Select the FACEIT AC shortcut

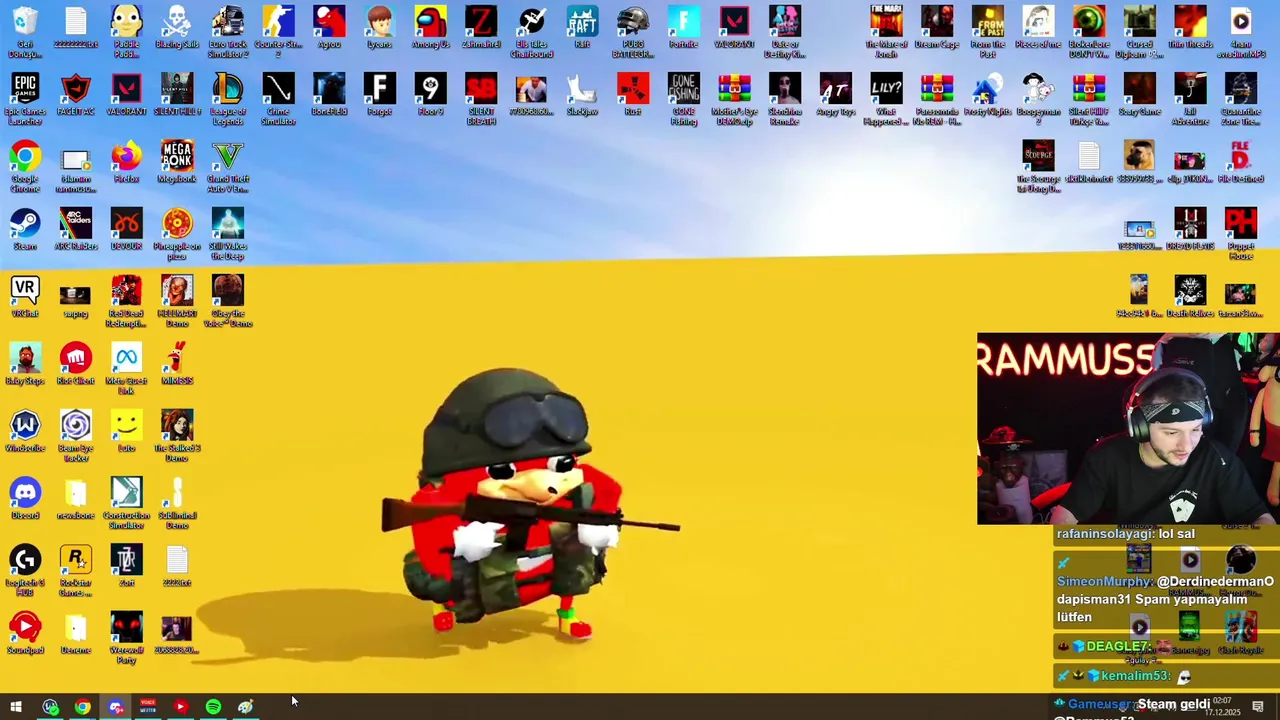tap(75, 94)
